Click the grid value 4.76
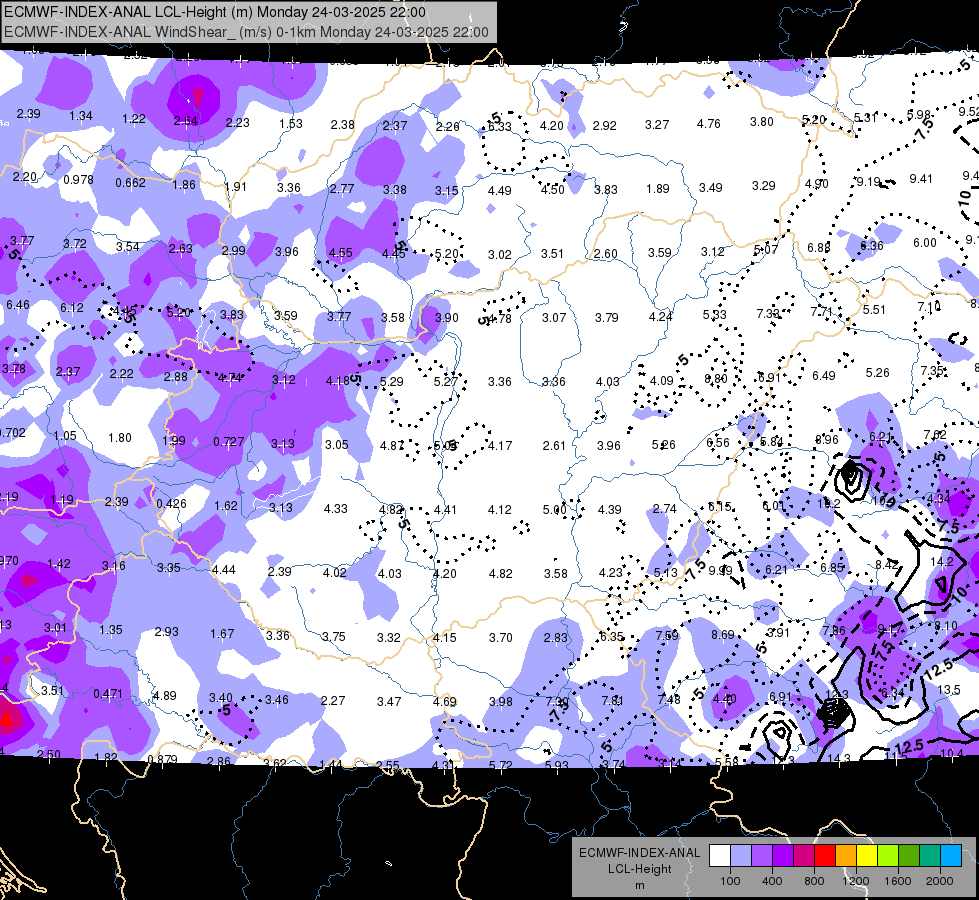The height and width of the screenshot is (900, 979). coord(709,124)
